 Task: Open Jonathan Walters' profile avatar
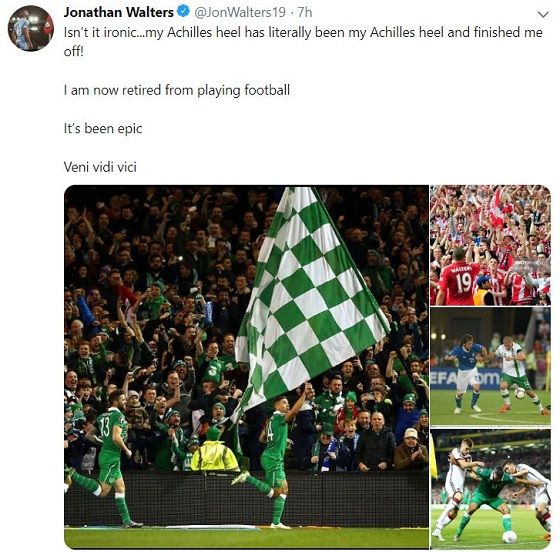coord(31,28)
